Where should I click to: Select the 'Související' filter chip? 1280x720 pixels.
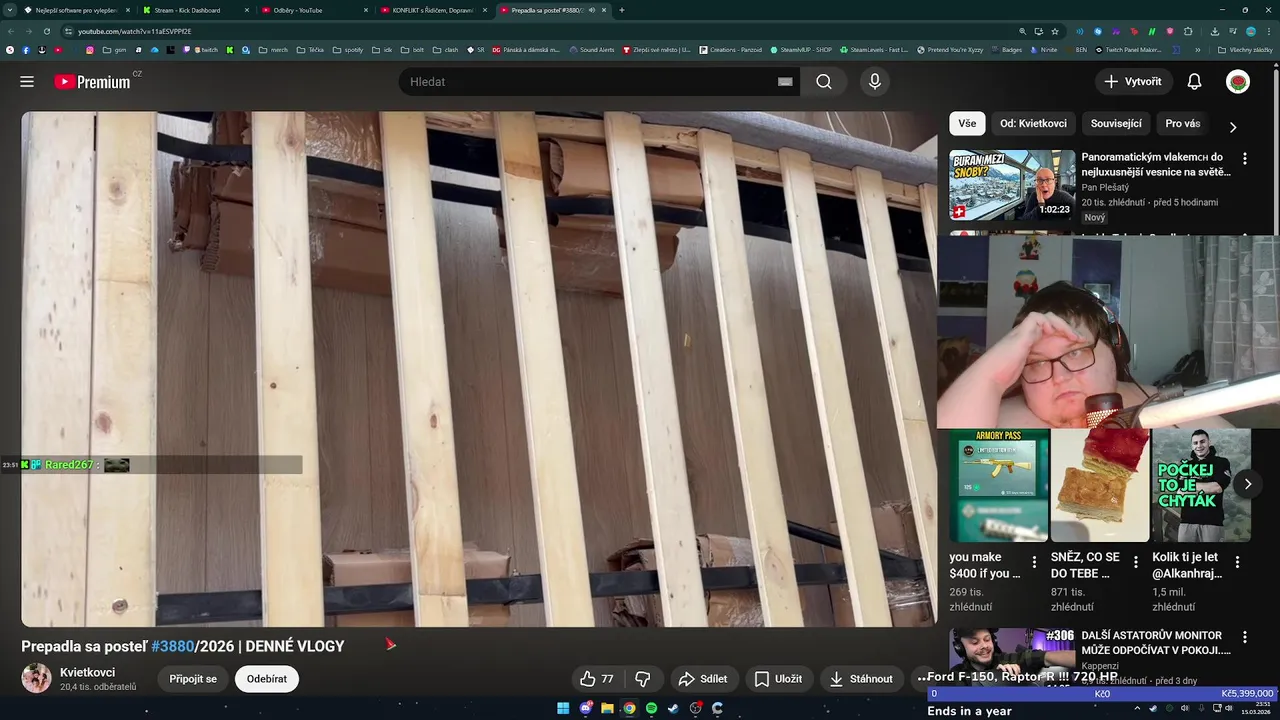1116,124
